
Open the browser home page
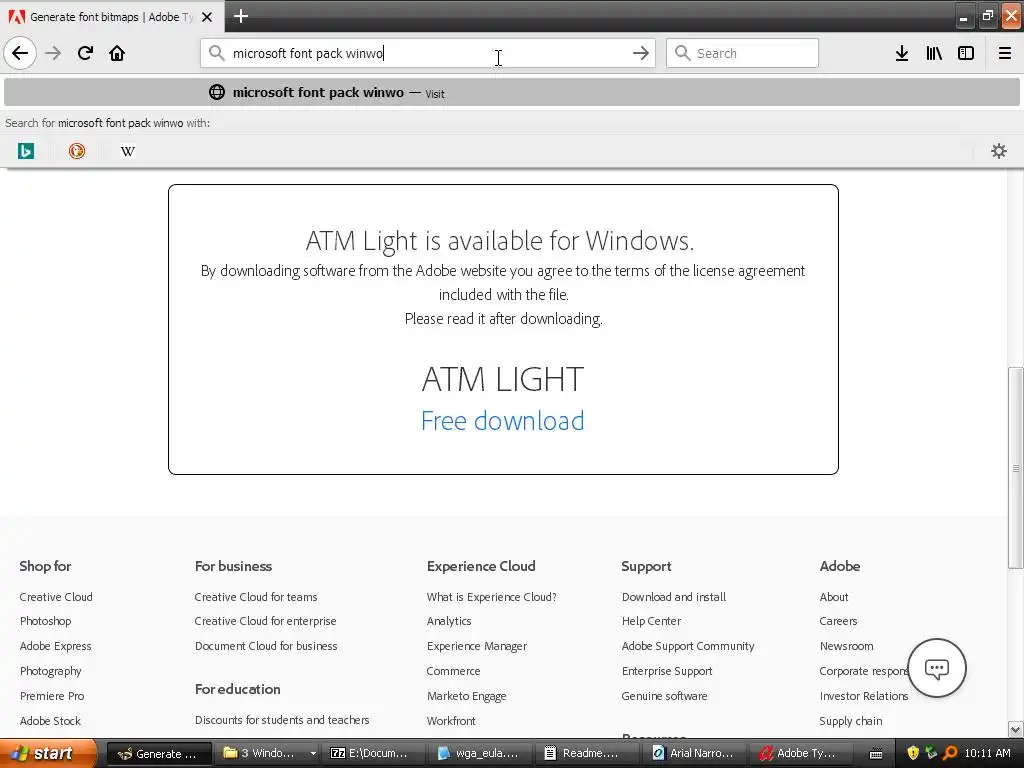(x=117, y=53)
